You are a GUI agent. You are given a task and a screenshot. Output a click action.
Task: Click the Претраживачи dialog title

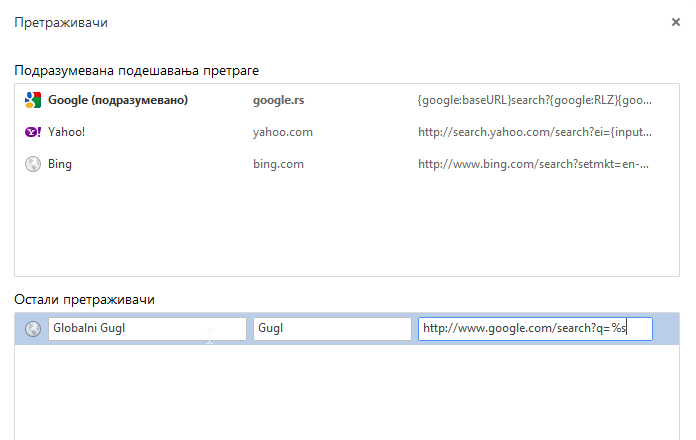(61, 22)
